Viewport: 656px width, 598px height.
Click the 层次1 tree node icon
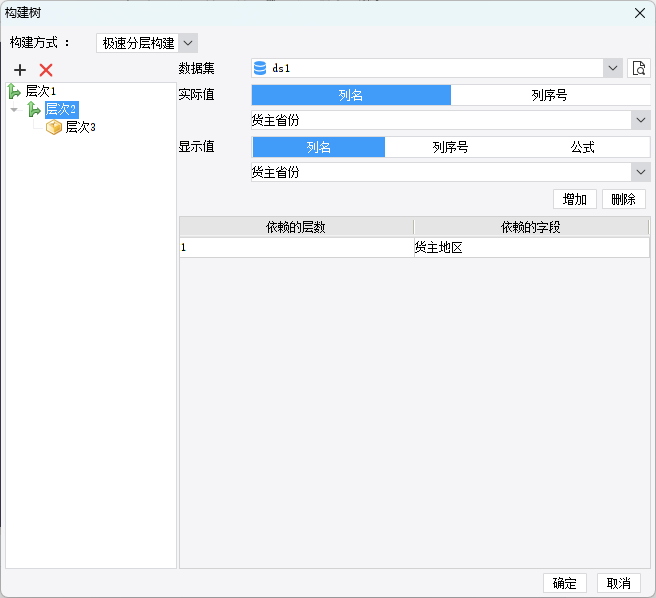click(14, 91)
